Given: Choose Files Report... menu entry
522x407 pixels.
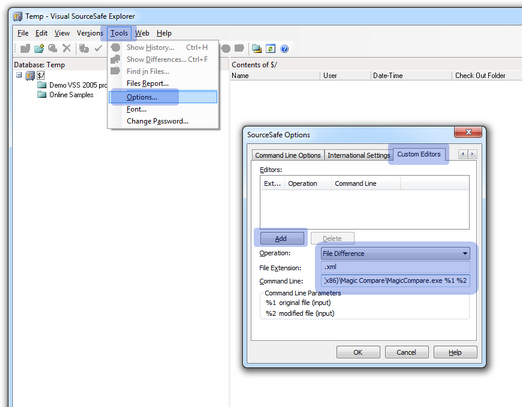Looking at the screenshot, I should [148, 83].
